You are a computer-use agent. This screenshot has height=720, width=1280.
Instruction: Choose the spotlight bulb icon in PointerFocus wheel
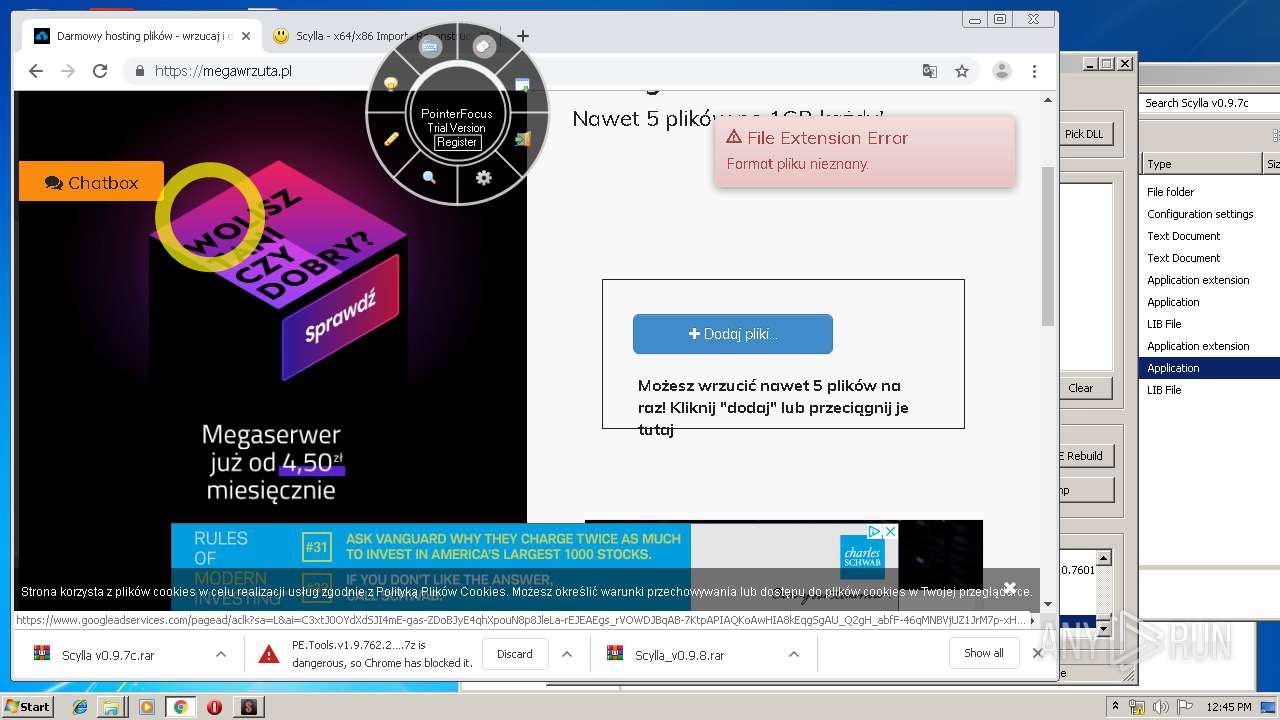click(x=391, y=84)
